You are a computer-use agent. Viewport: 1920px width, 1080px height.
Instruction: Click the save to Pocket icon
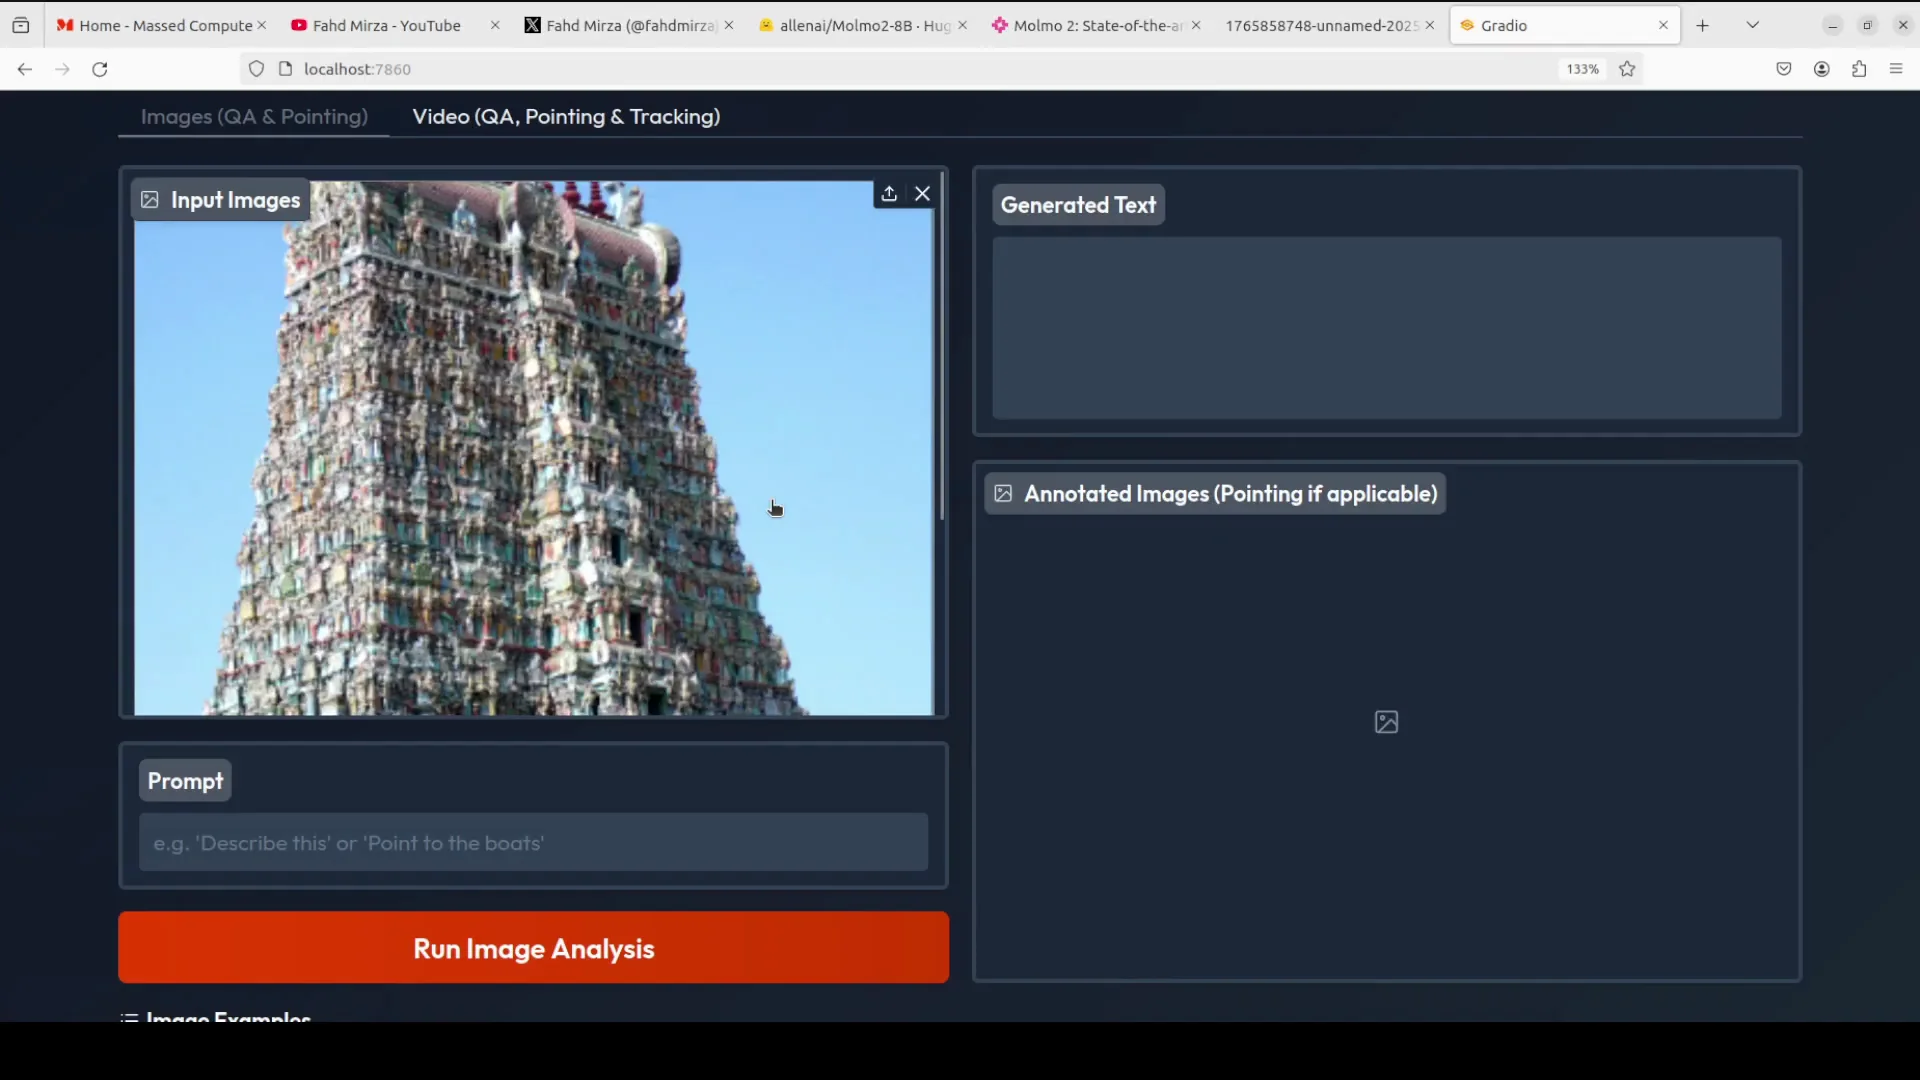pyautogui.click(x=1784, y=69)
